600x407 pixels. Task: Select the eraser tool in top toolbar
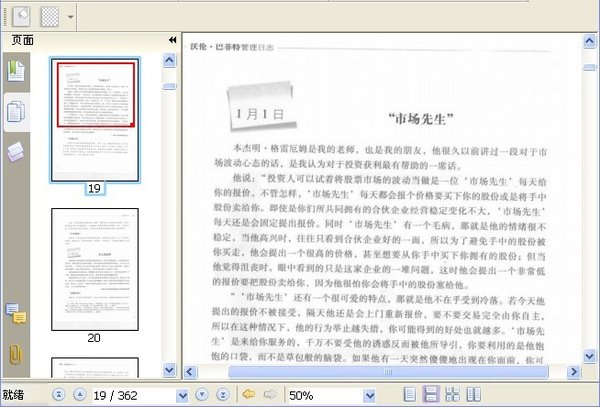pos(21,17)
